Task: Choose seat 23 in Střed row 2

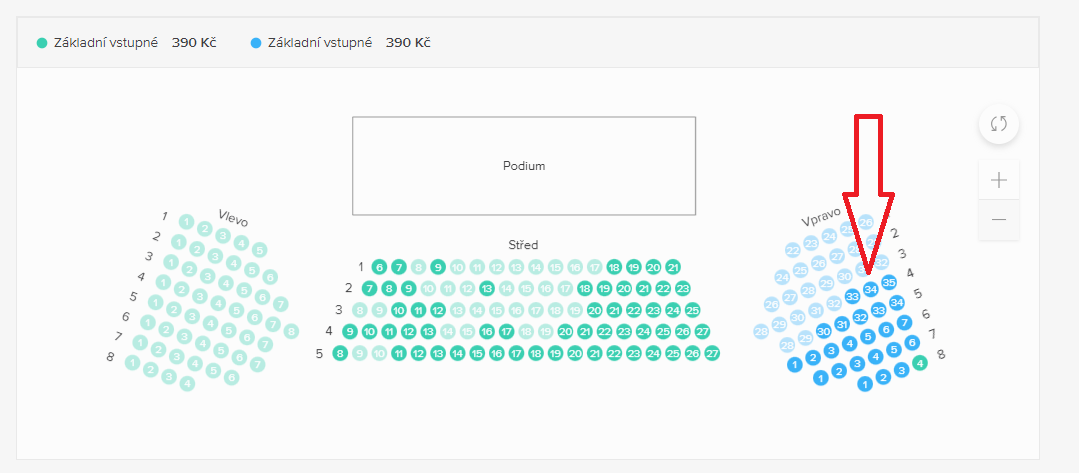Action: click(683, 288)
